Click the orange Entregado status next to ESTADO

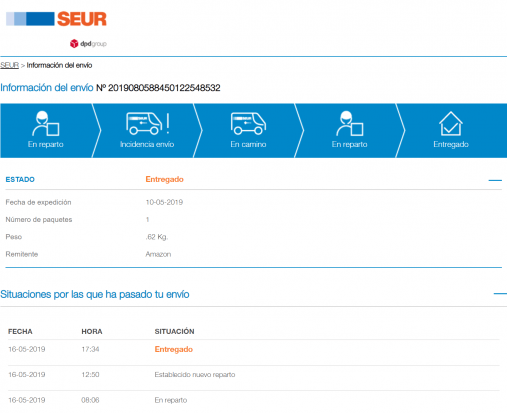coord(165,179)
